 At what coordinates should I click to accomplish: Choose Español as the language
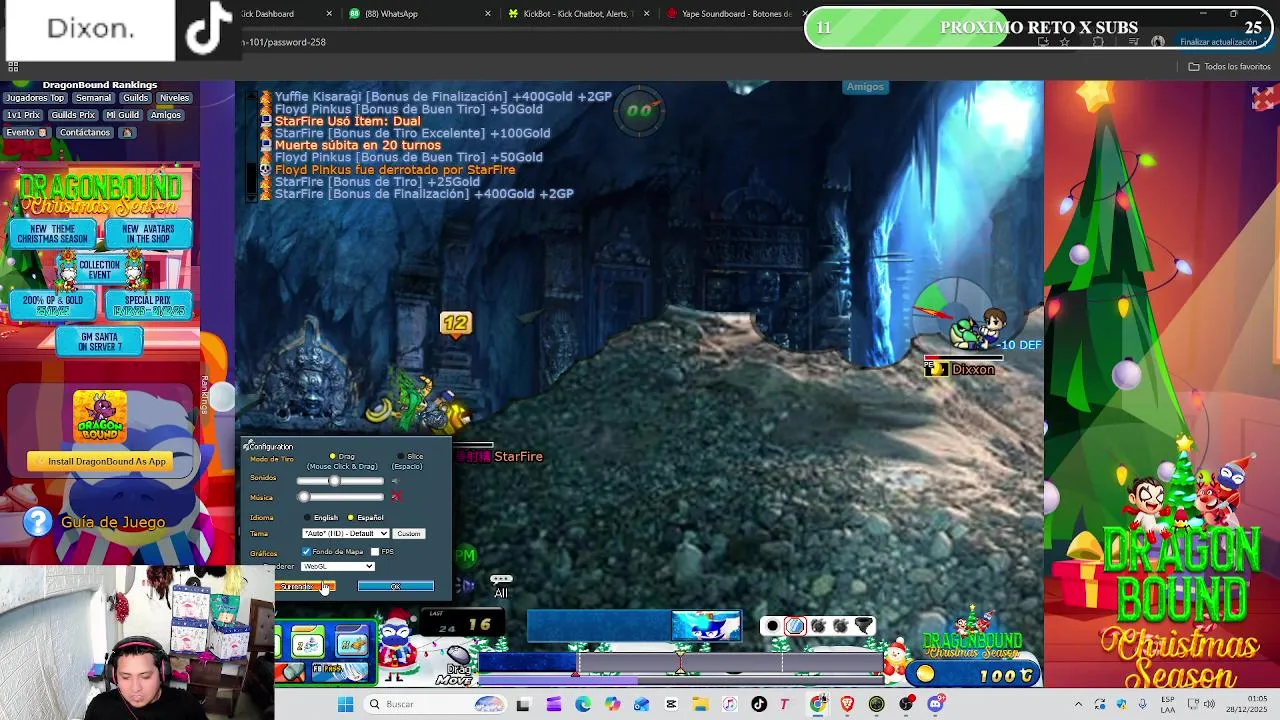click(x=351, y=518)
